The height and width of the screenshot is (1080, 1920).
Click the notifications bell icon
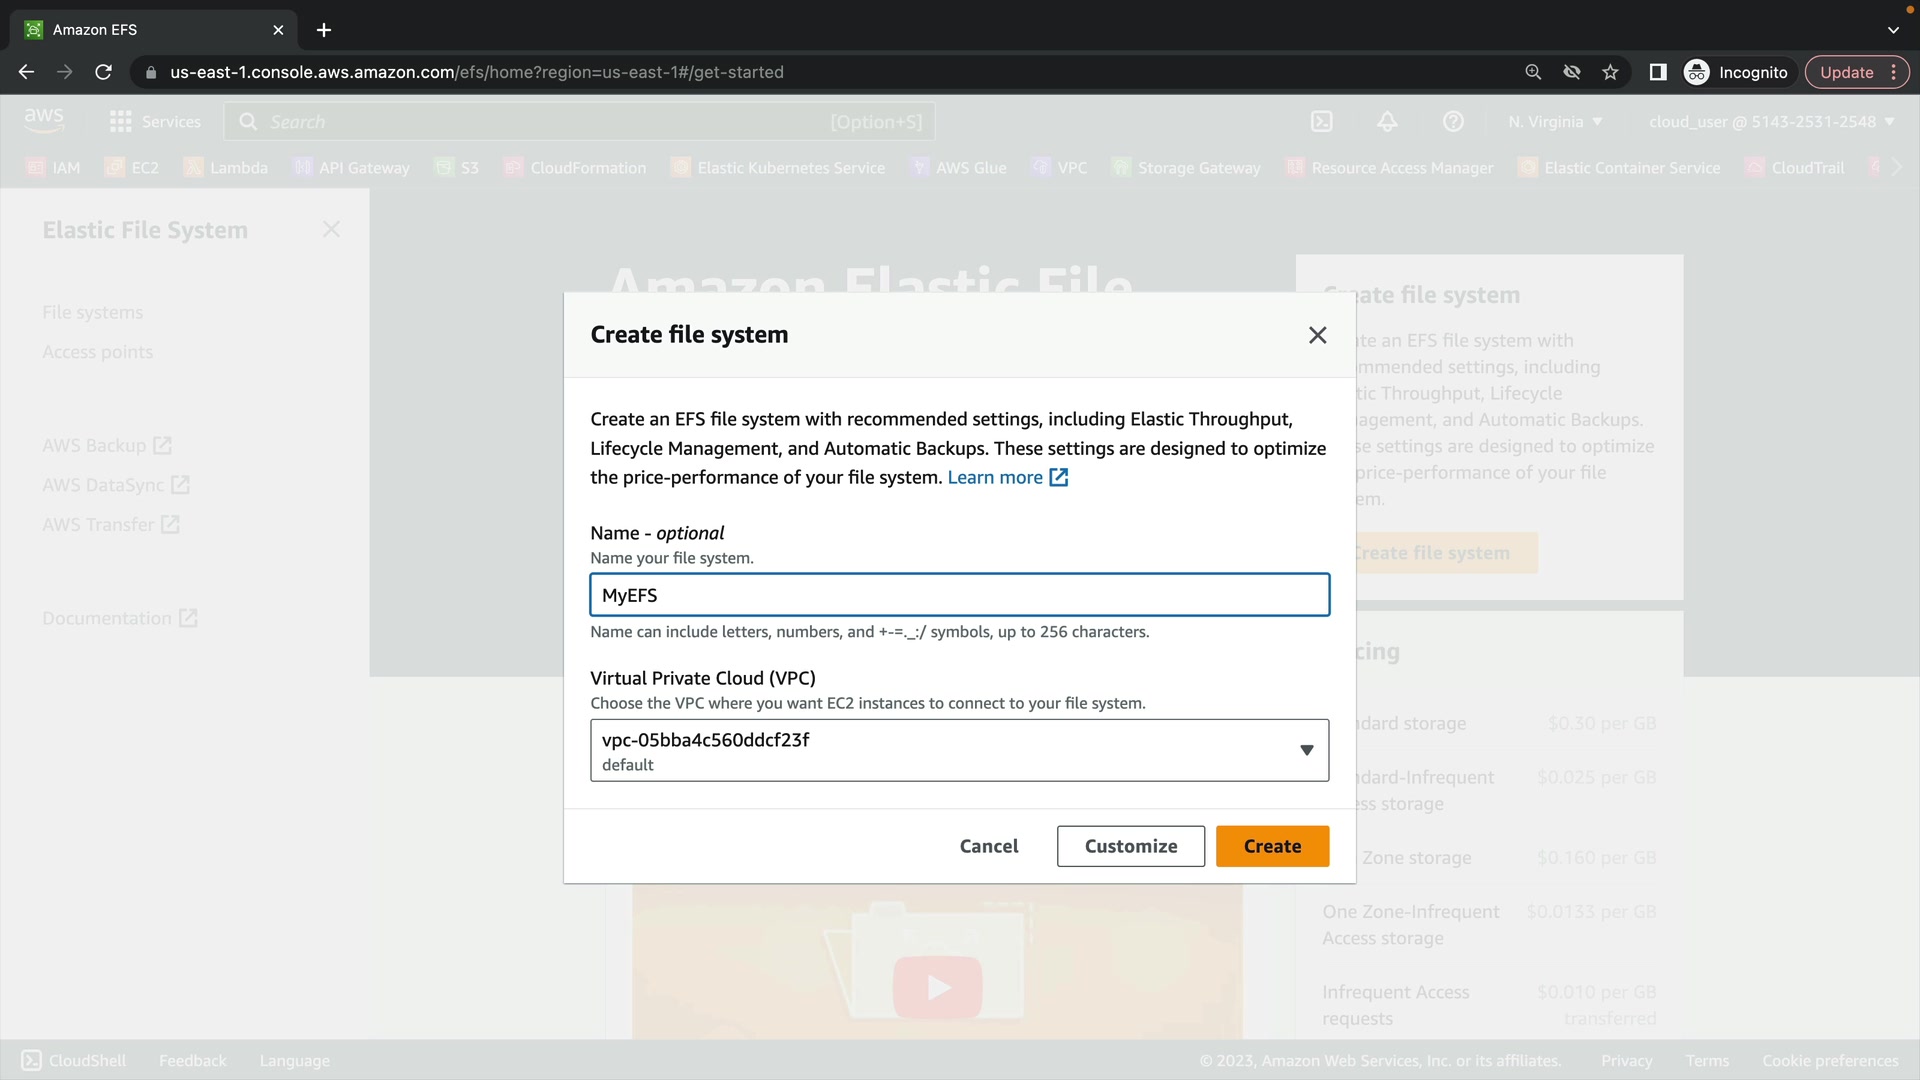(x=1387, y=122)
